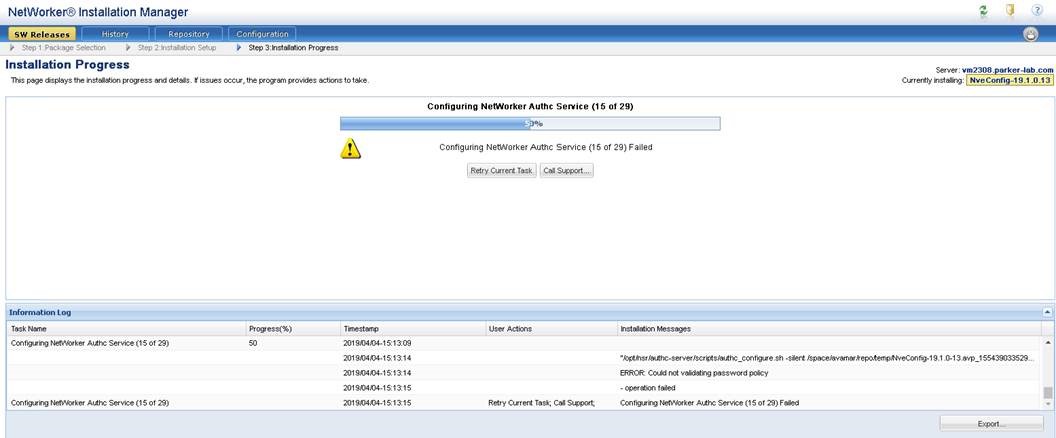1056x438 pixels.
Task: Click 'Retry Current Task; Call Support;' cell
Action: [541, 403]
